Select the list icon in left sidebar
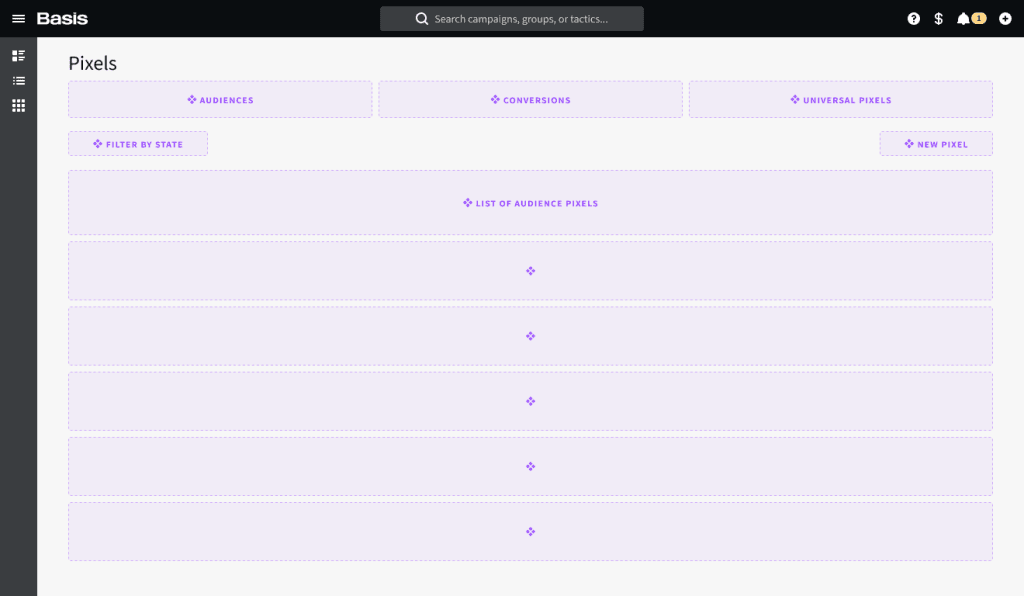This screenshot has width=1024, height=596. pos(18,81)
